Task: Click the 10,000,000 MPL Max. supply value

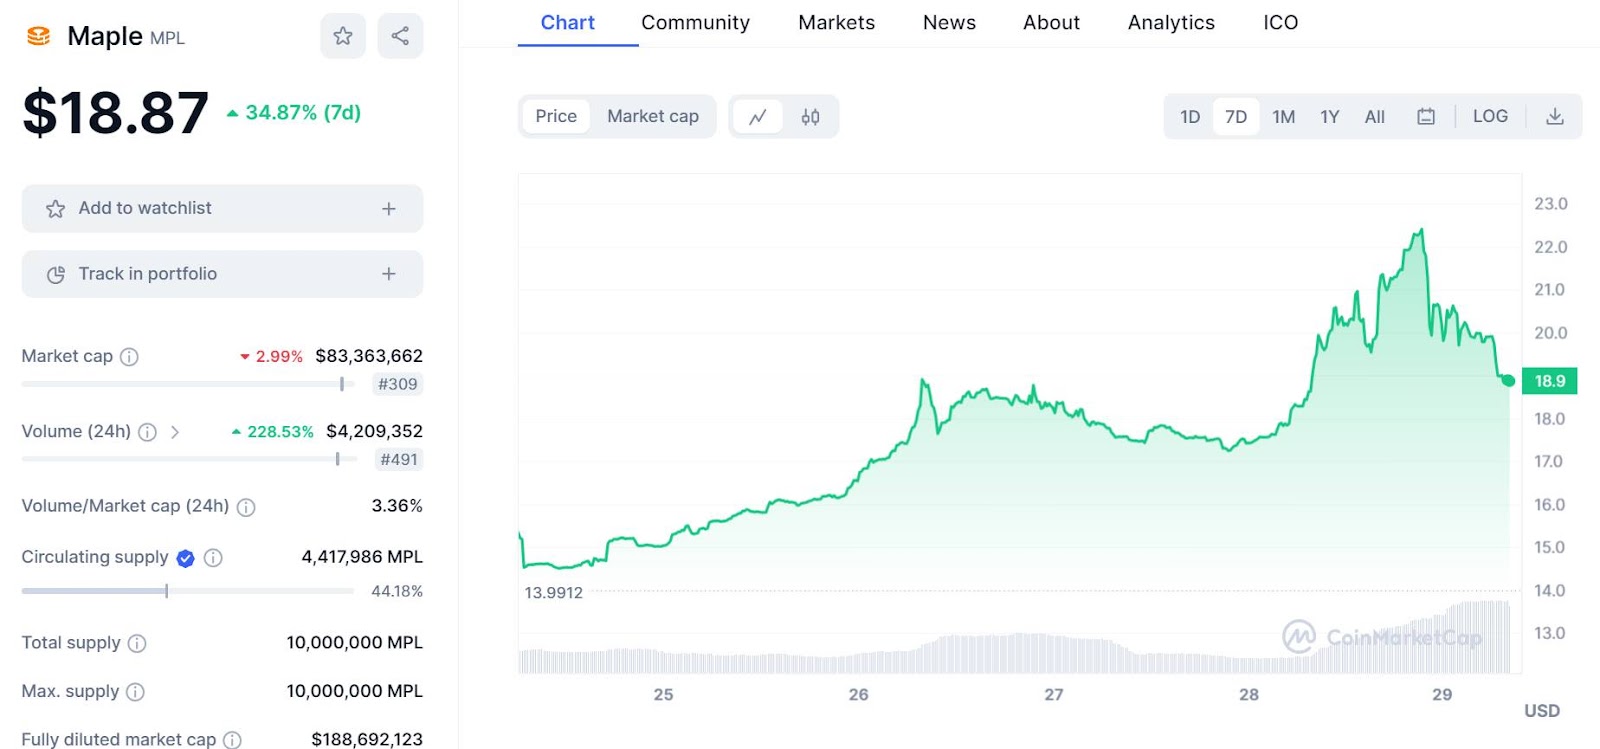Action: [355, 691]
